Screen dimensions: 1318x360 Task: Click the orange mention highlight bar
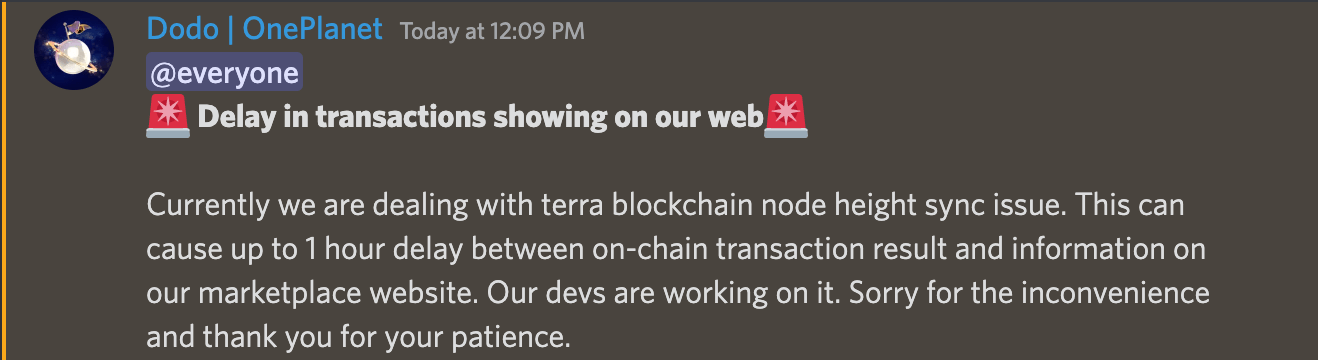[x=3, y=180]
